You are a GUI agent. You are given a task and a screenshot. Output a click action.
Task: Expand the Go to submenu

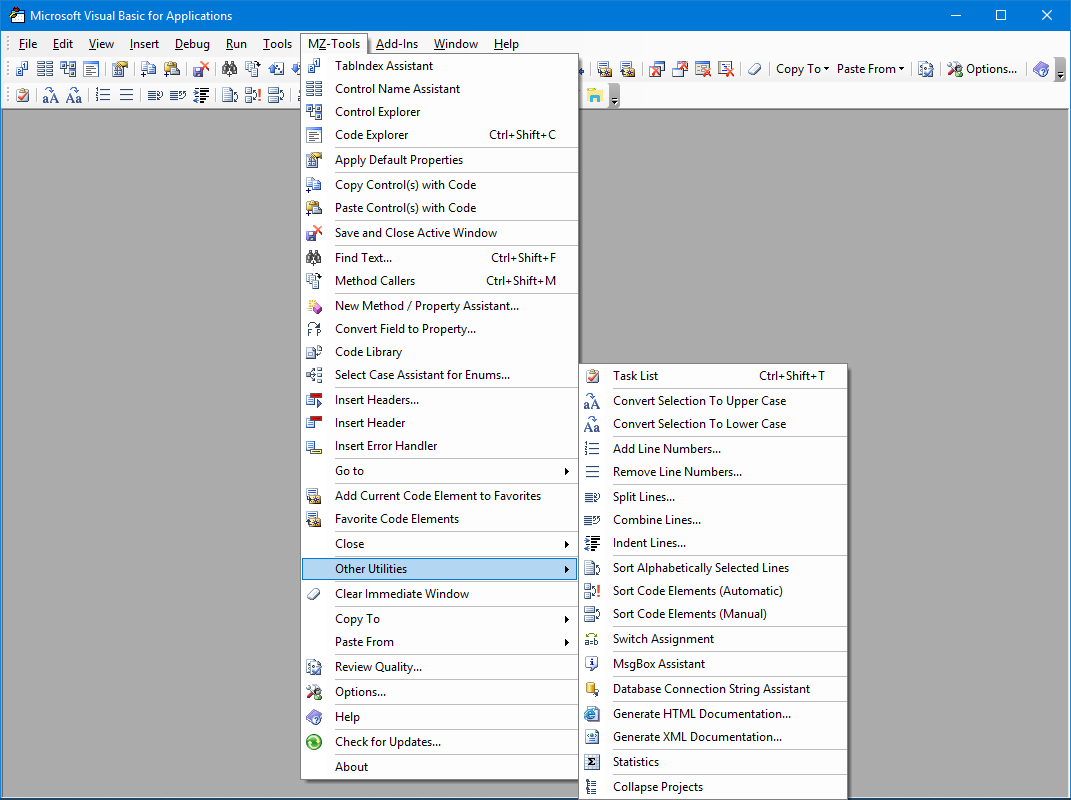(x=440, y=471)
